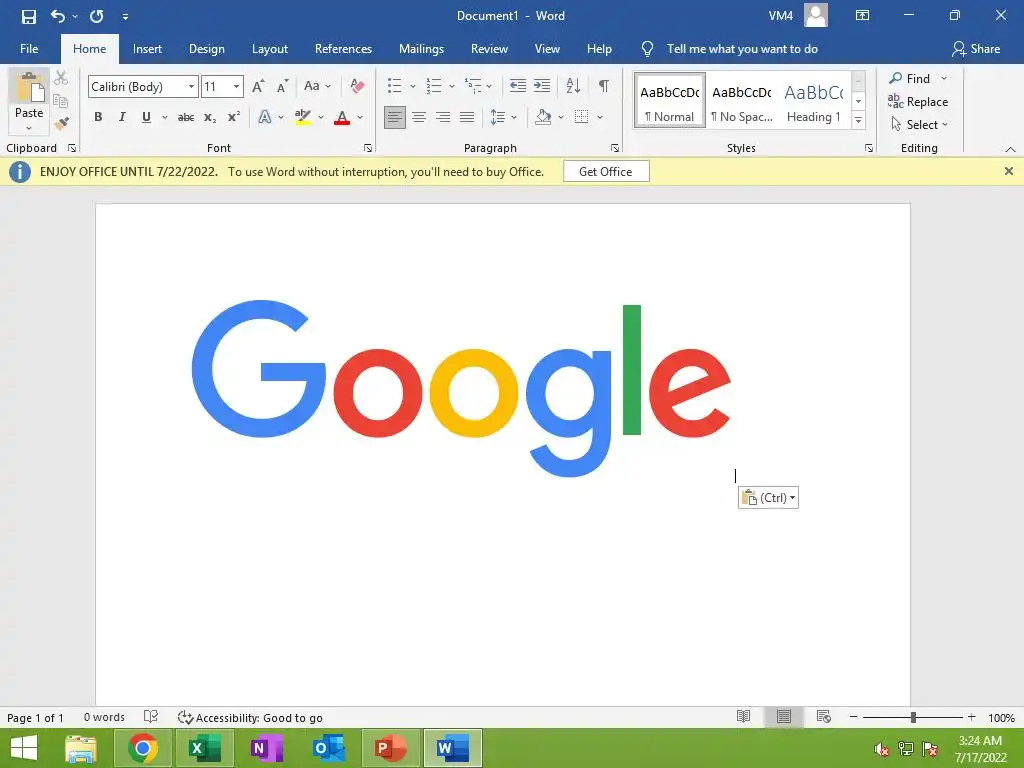Image resolution: width=1024 pixels, height=768 pixels.
Task: Open the Bullets list dropdown arrow
Action: click(x=413, y=86)
